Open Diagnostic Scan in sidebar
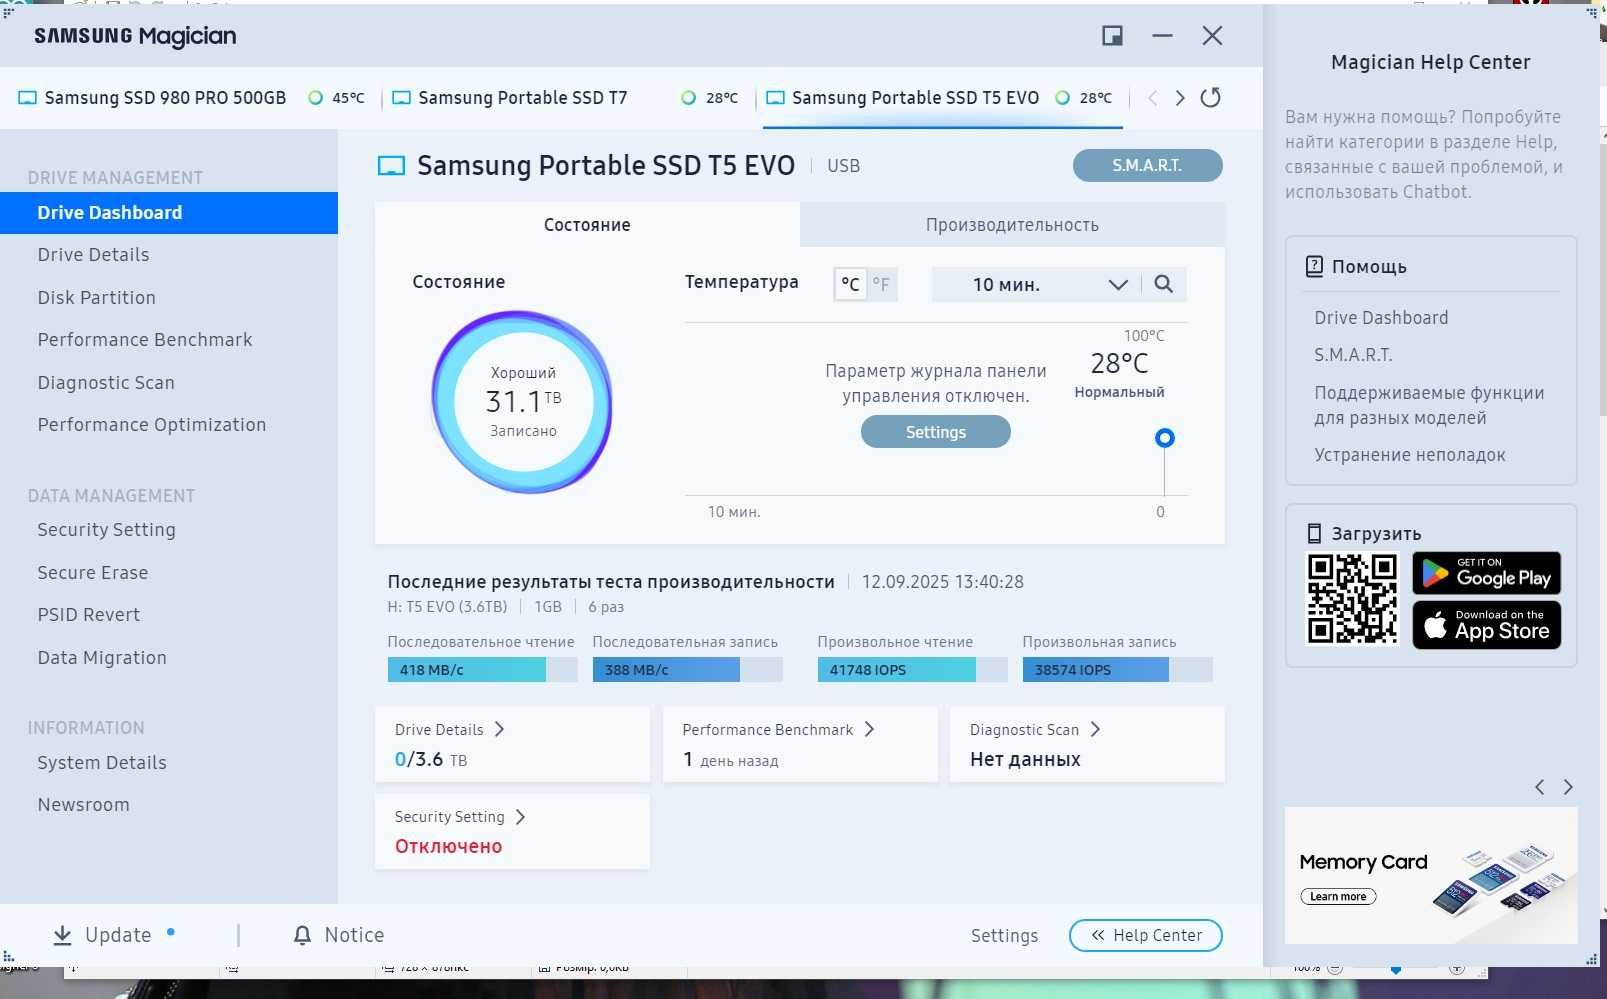The image size is (1607, 999). pyautogui.click(x=106, y=383)
